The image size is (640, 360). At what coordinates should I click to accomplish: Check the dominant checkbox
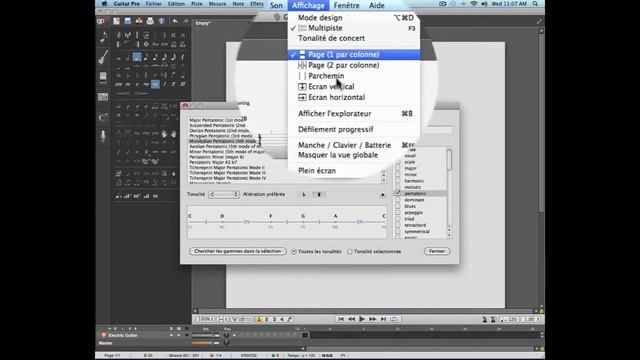click(398, 200)
